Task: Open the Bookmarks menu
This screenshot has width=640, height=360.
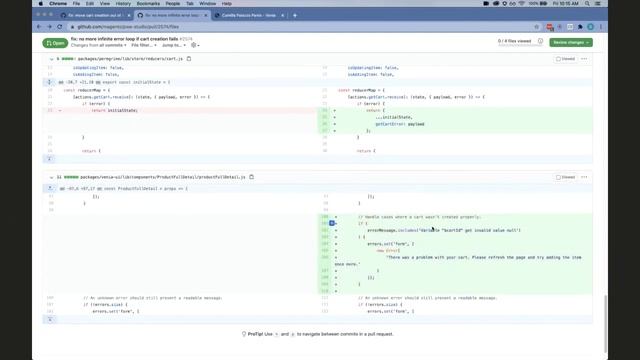Action: (148, 4)
